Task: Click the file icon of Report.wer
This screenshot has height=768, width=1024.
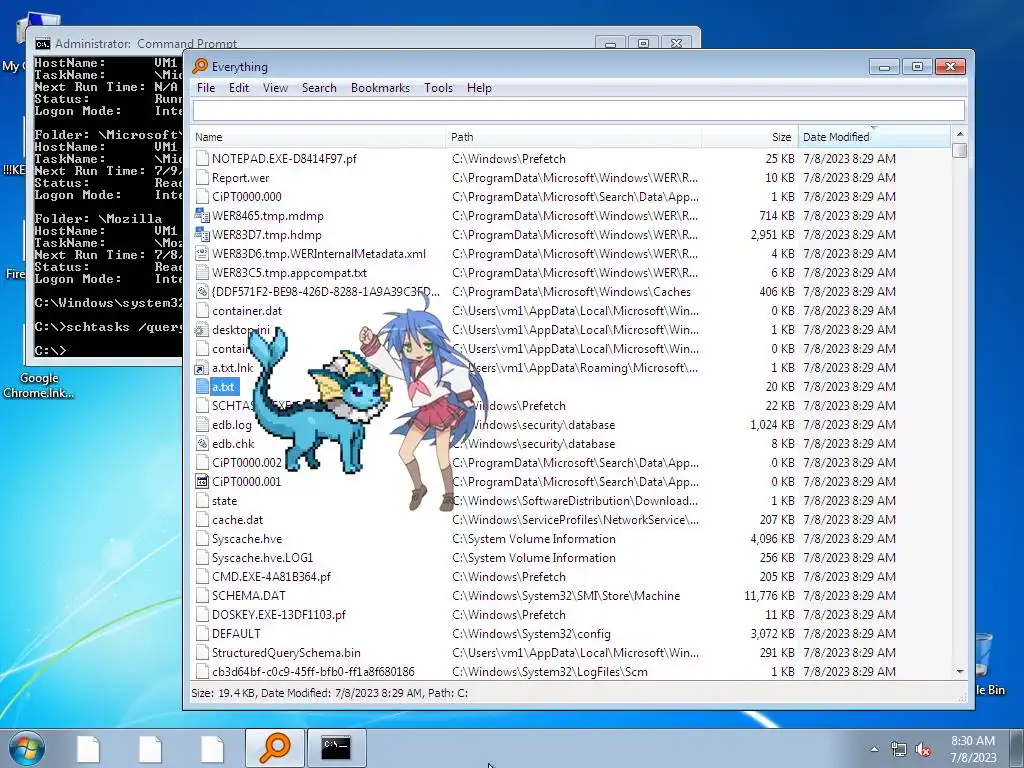Action: click(x=202, y=178)
